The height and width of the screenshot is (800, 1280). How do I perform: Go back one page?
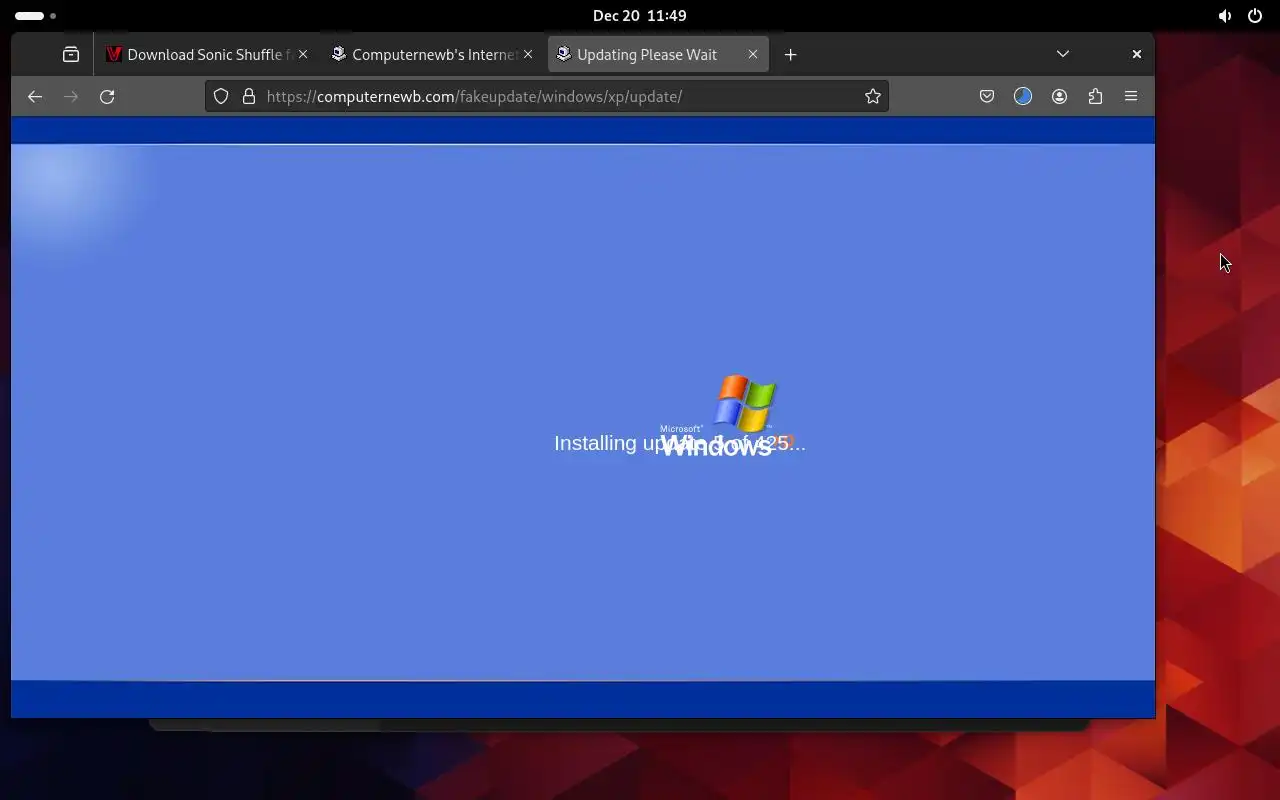35,96
